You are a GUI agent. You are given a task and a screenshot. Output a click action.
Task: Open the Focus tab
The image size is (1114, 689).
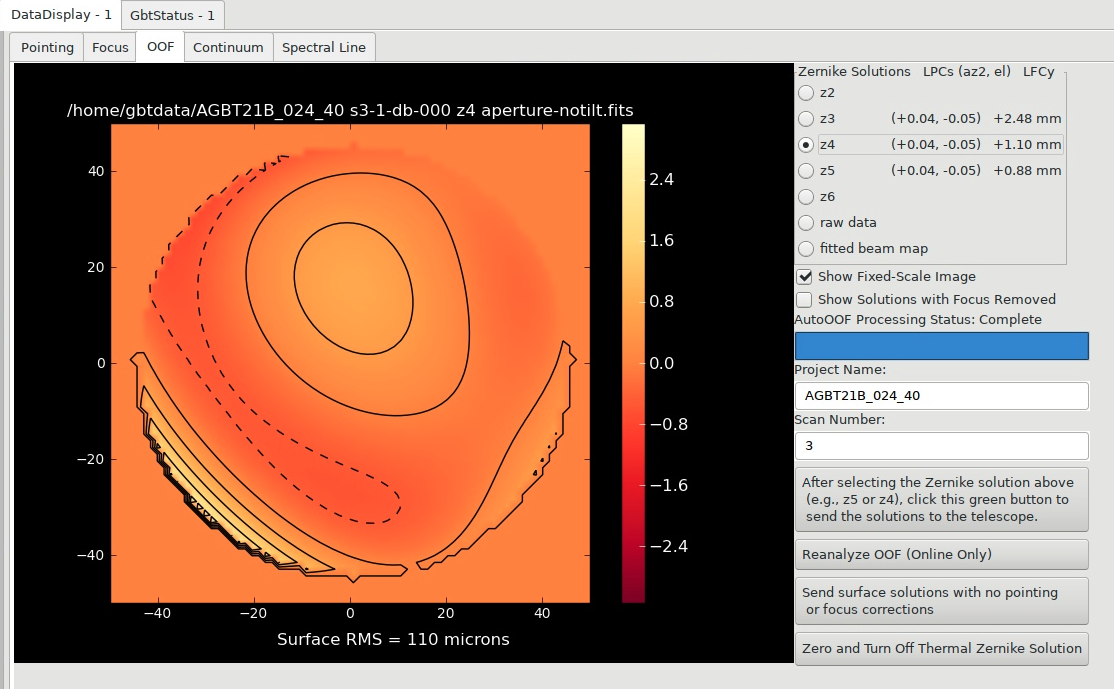pyautogui.click(x=110, y=48)
